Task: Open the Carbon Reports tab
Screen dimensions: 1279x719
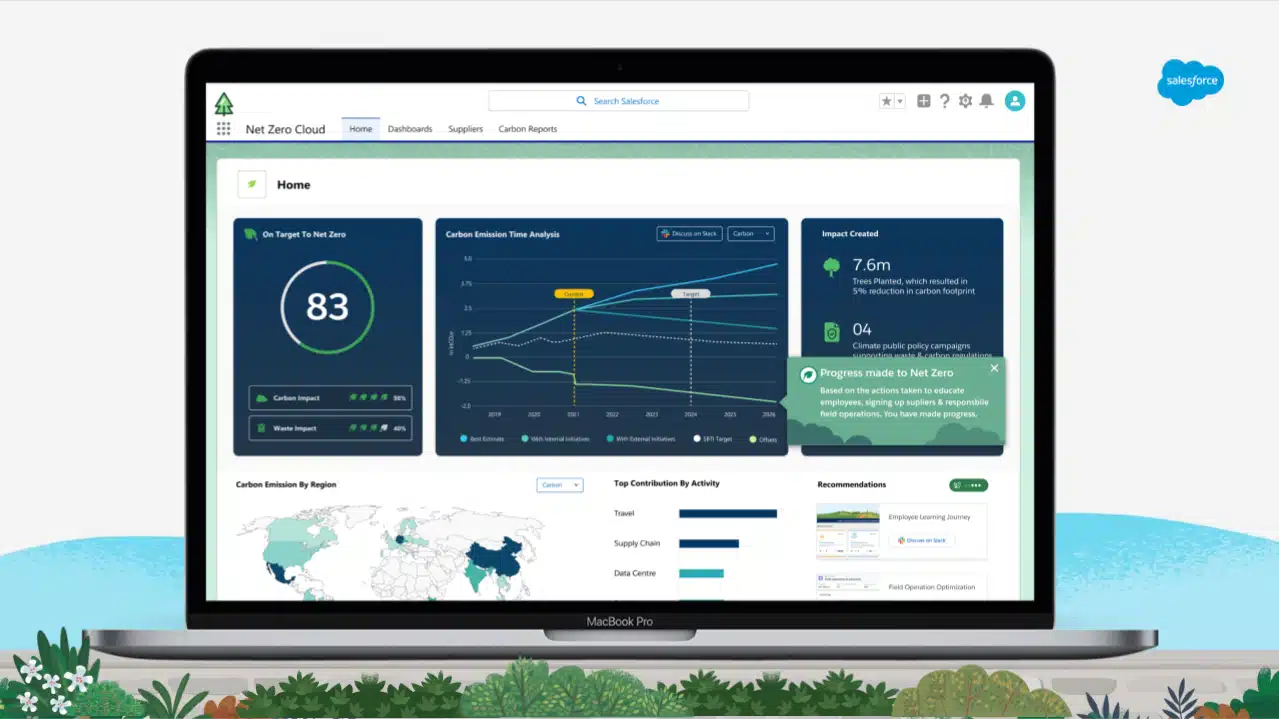Action: pyautogui.click(x=527, y=129)
